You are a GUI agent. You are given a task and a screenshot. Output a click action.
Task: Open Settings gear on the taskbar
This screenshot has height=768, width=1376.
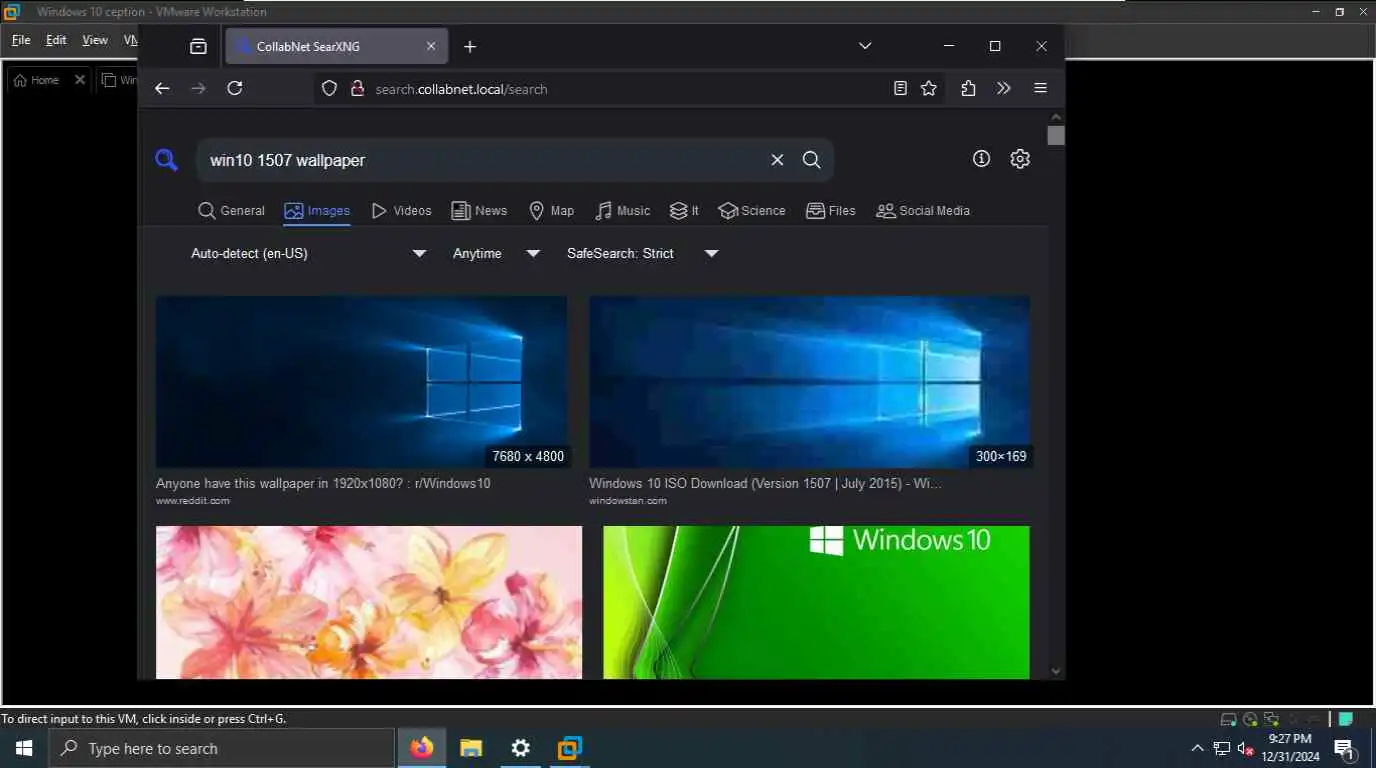pyautogui.click(x=520, y=748)
